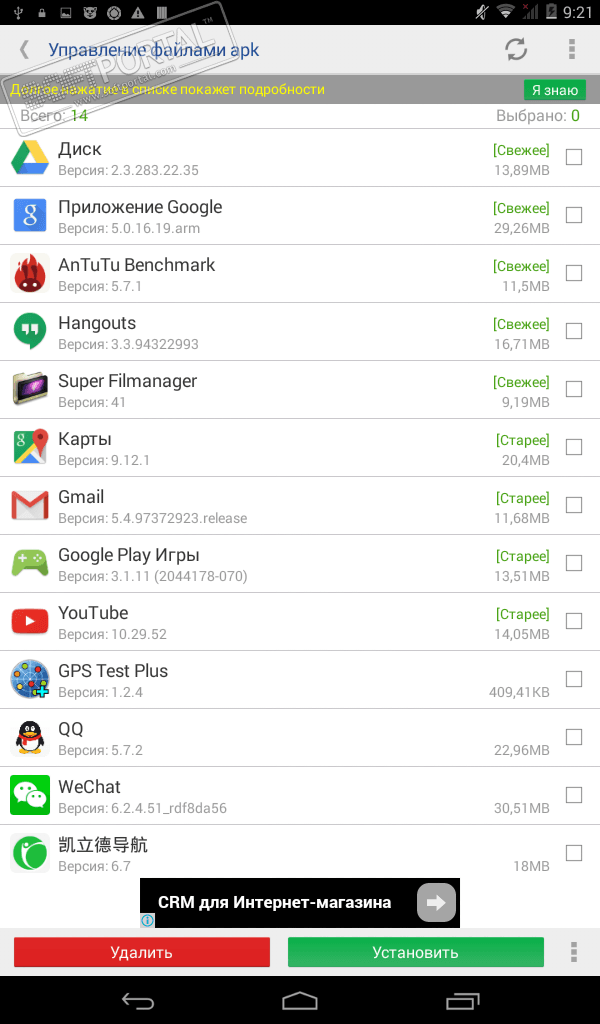600x1024 pixels.
Task: Tap the WeChat app icon
Action: (30, 795)
